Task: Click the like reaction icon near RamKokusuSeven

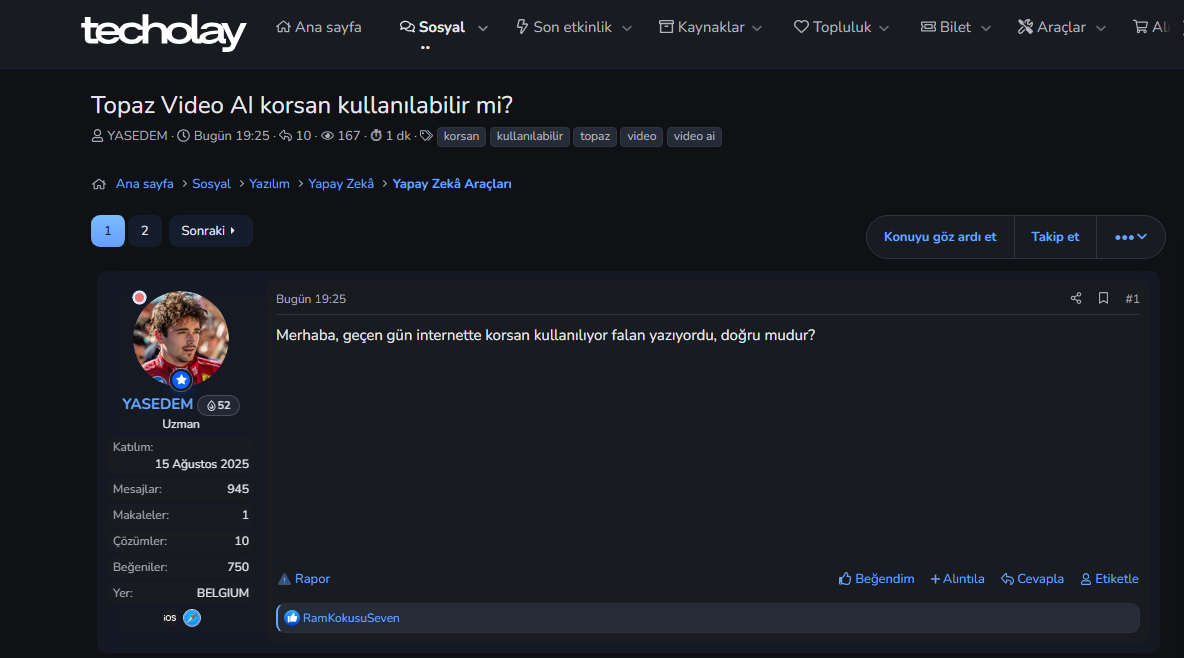Action: click(x=291, y=618)
